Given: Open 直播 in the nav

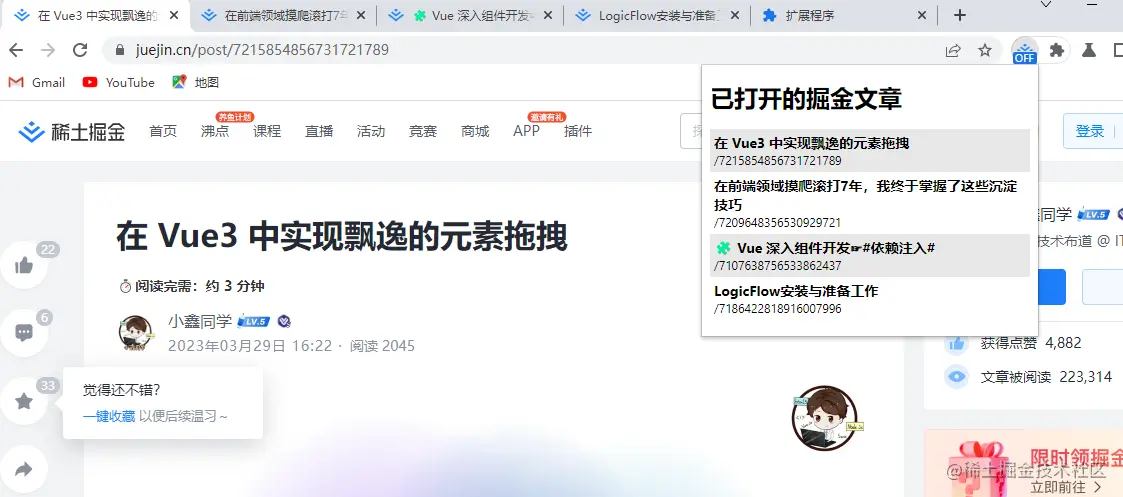Looking at the screenshot, I should [x=319, y=131].
